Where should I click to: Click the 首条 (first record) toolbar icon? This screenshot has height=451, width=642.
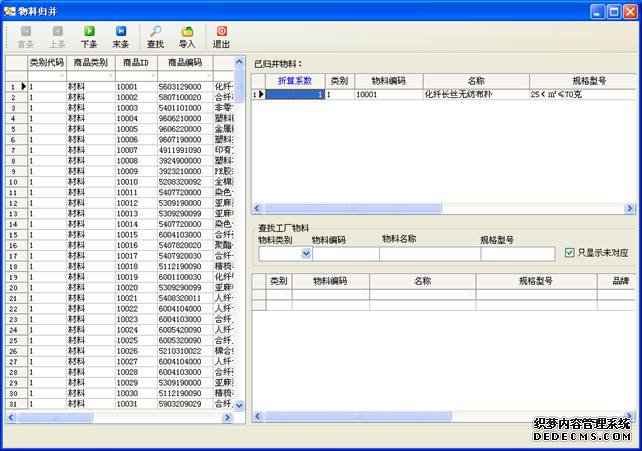26,37
